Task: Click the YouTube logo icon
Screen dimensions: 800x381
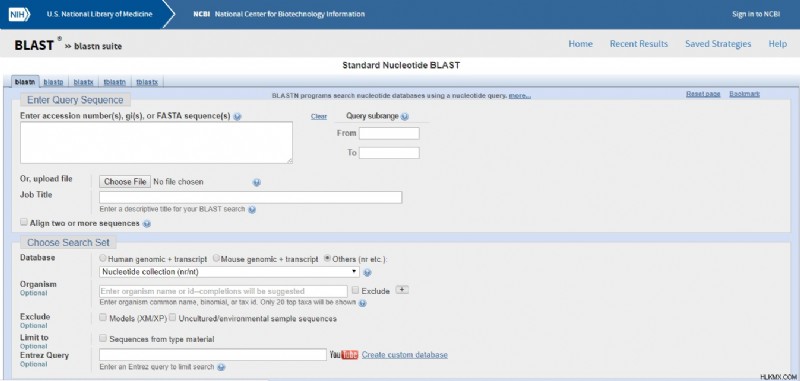Action: [x=344, y=355]
